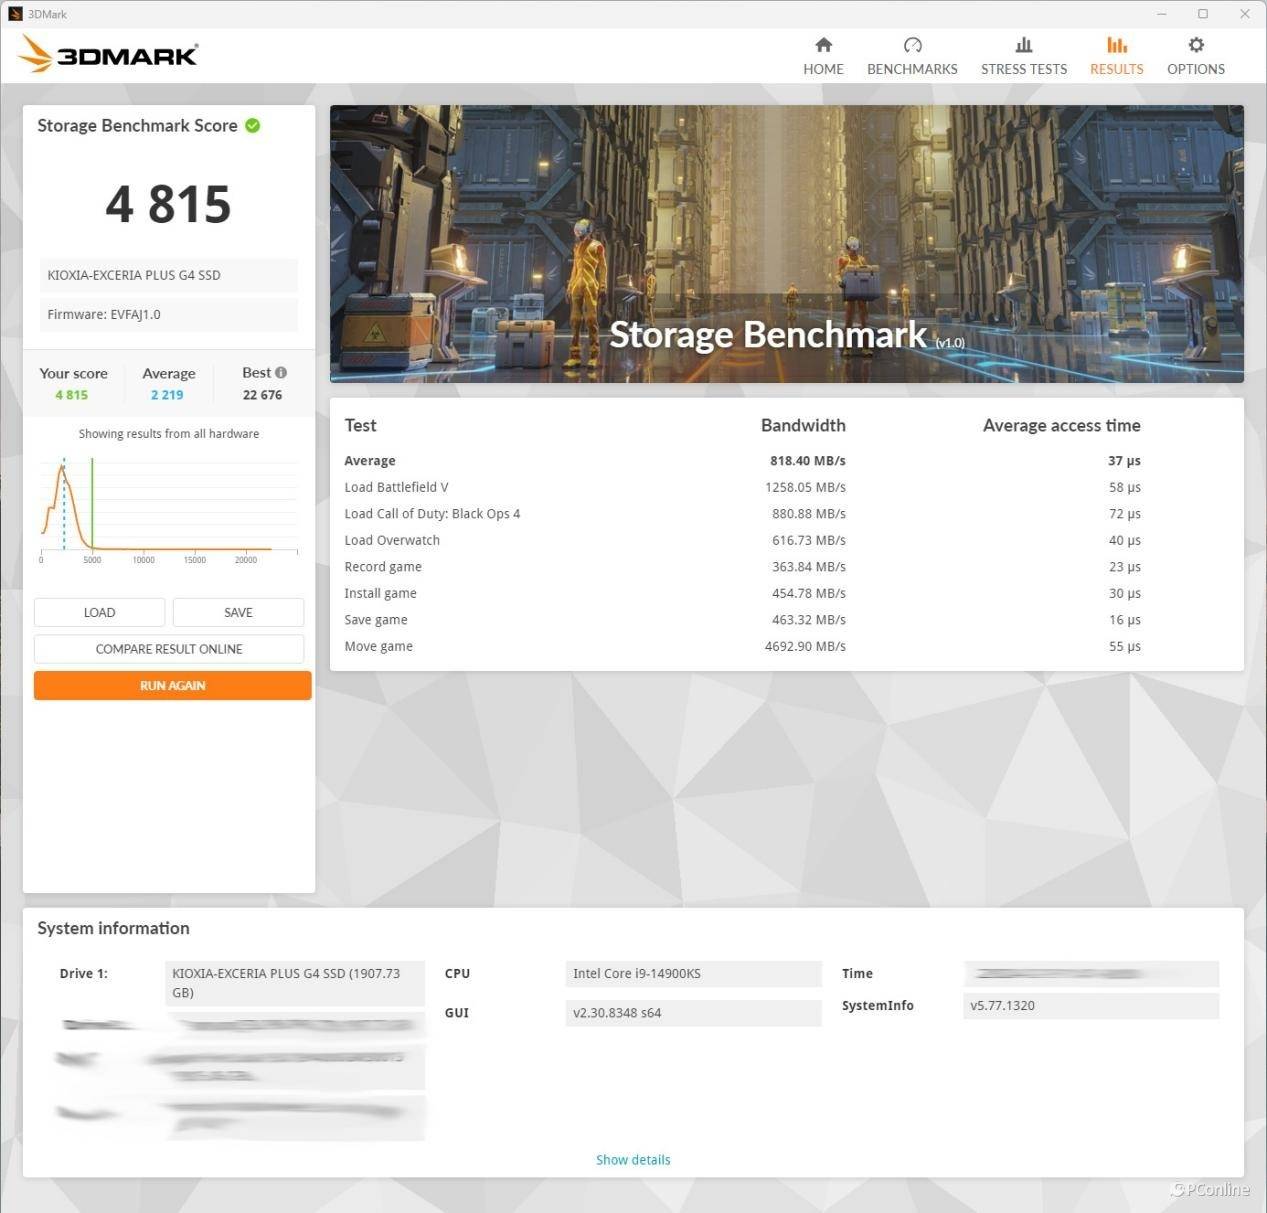Expand system info with Show details
Screen dimensions: 1267x1213
[633, 1160]
